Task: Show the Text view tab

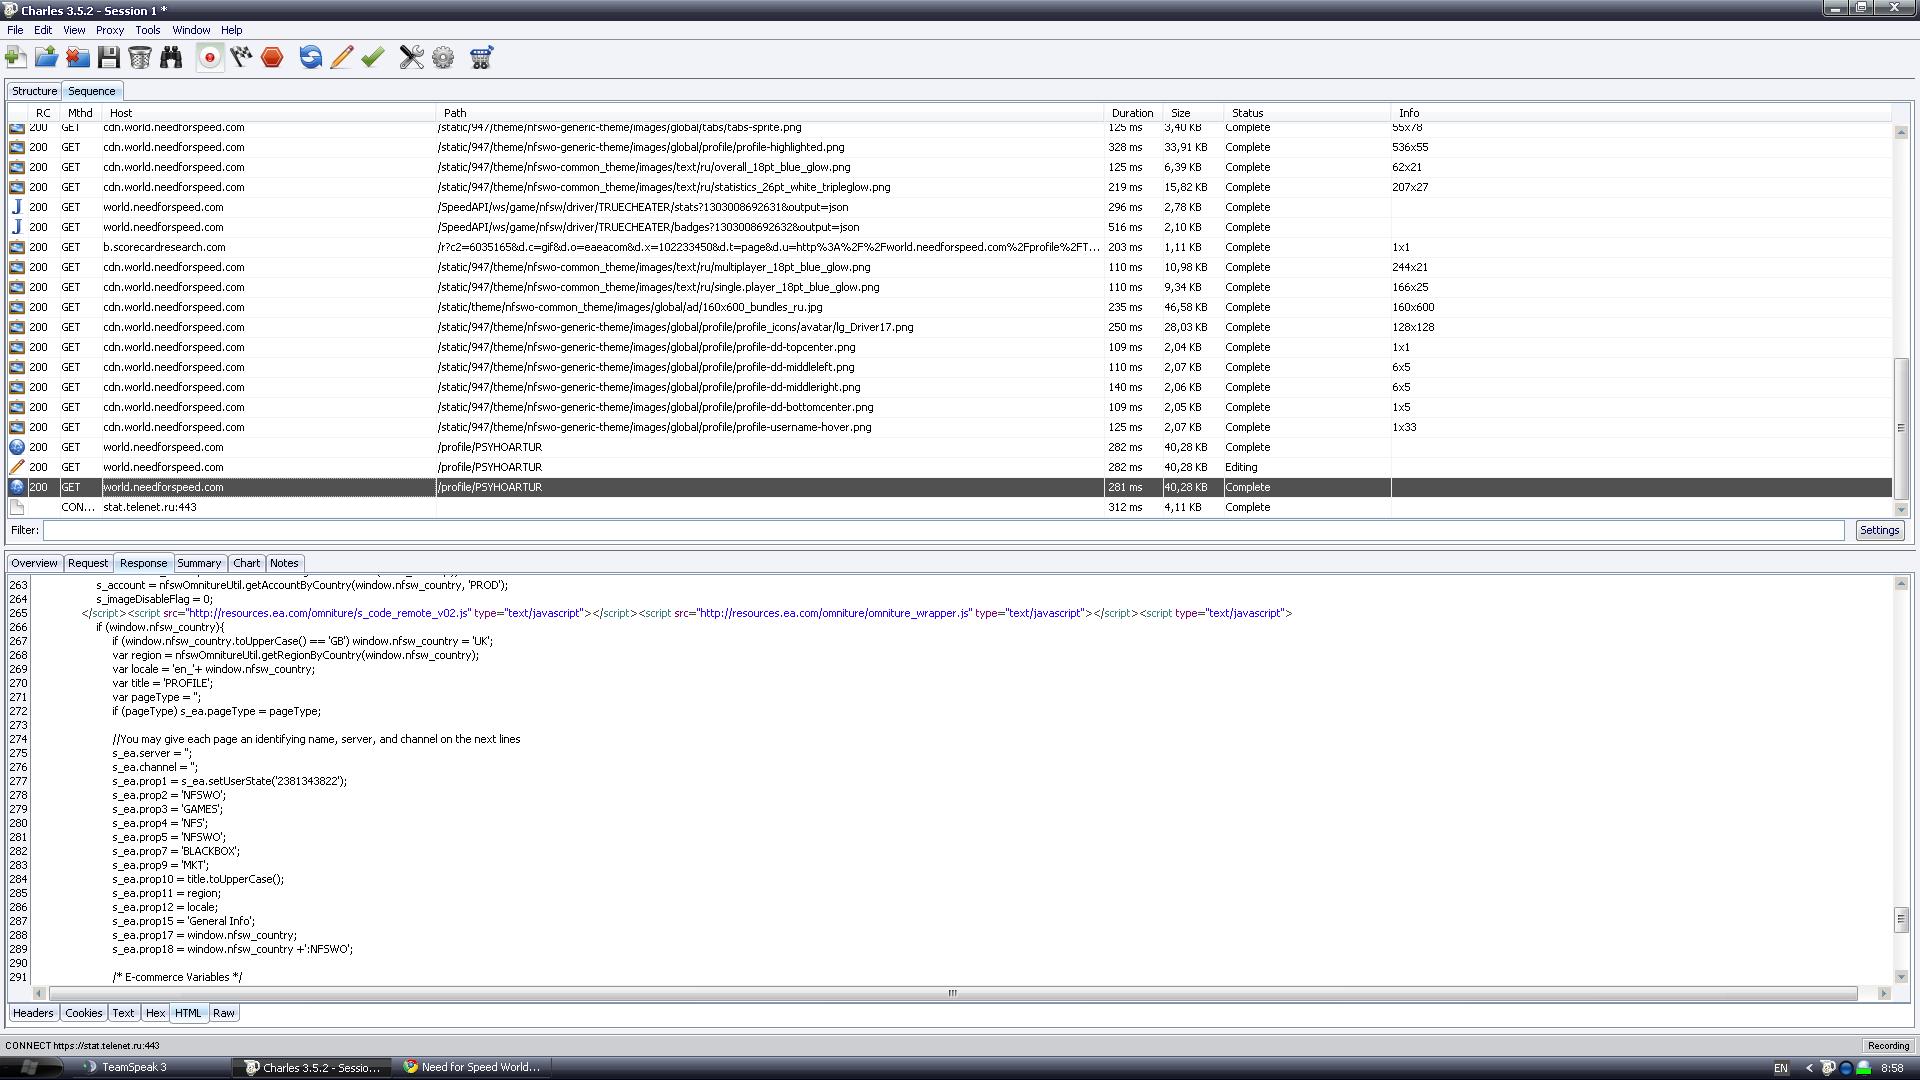Action: [123, 1013]
